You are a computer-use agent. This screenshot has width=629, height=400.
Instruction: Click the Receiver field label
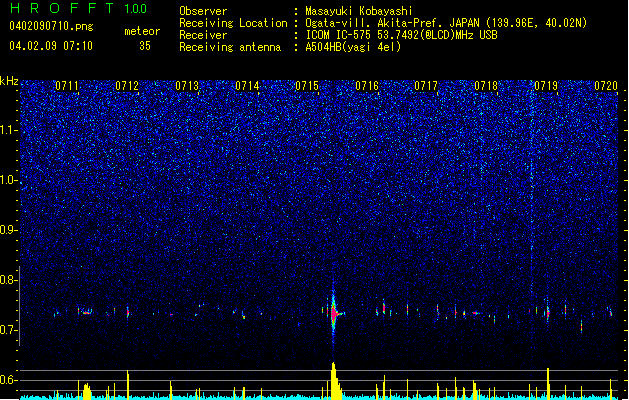tap(203, 35)
